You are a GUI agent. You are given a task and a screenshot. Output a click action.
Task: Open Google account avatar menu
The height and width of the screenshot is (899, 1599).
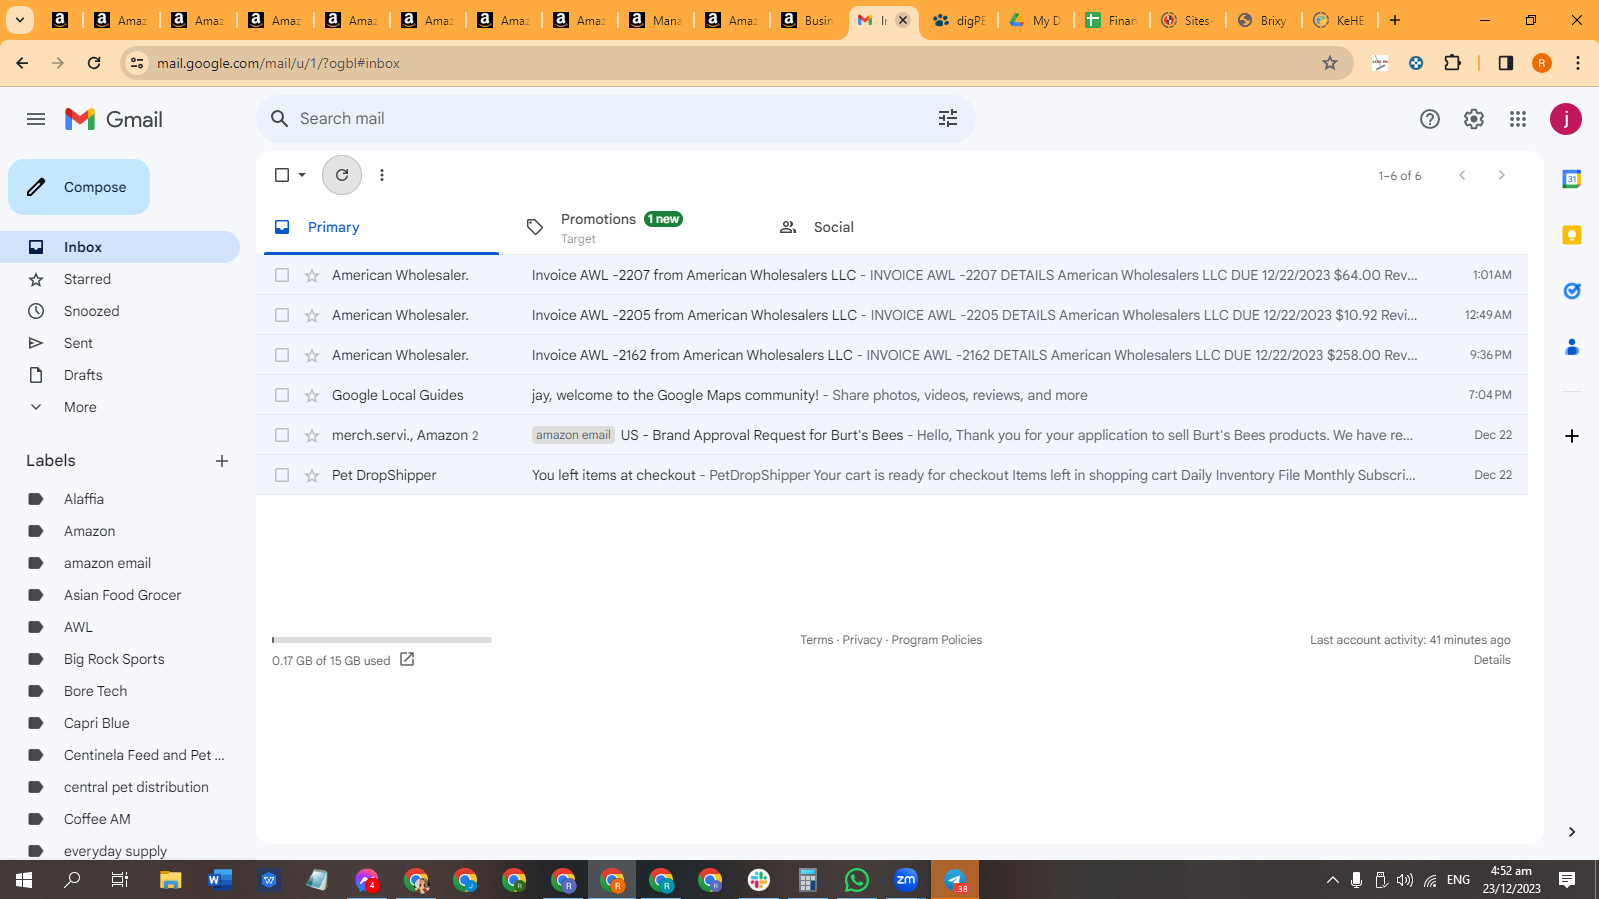point(1566,119)
